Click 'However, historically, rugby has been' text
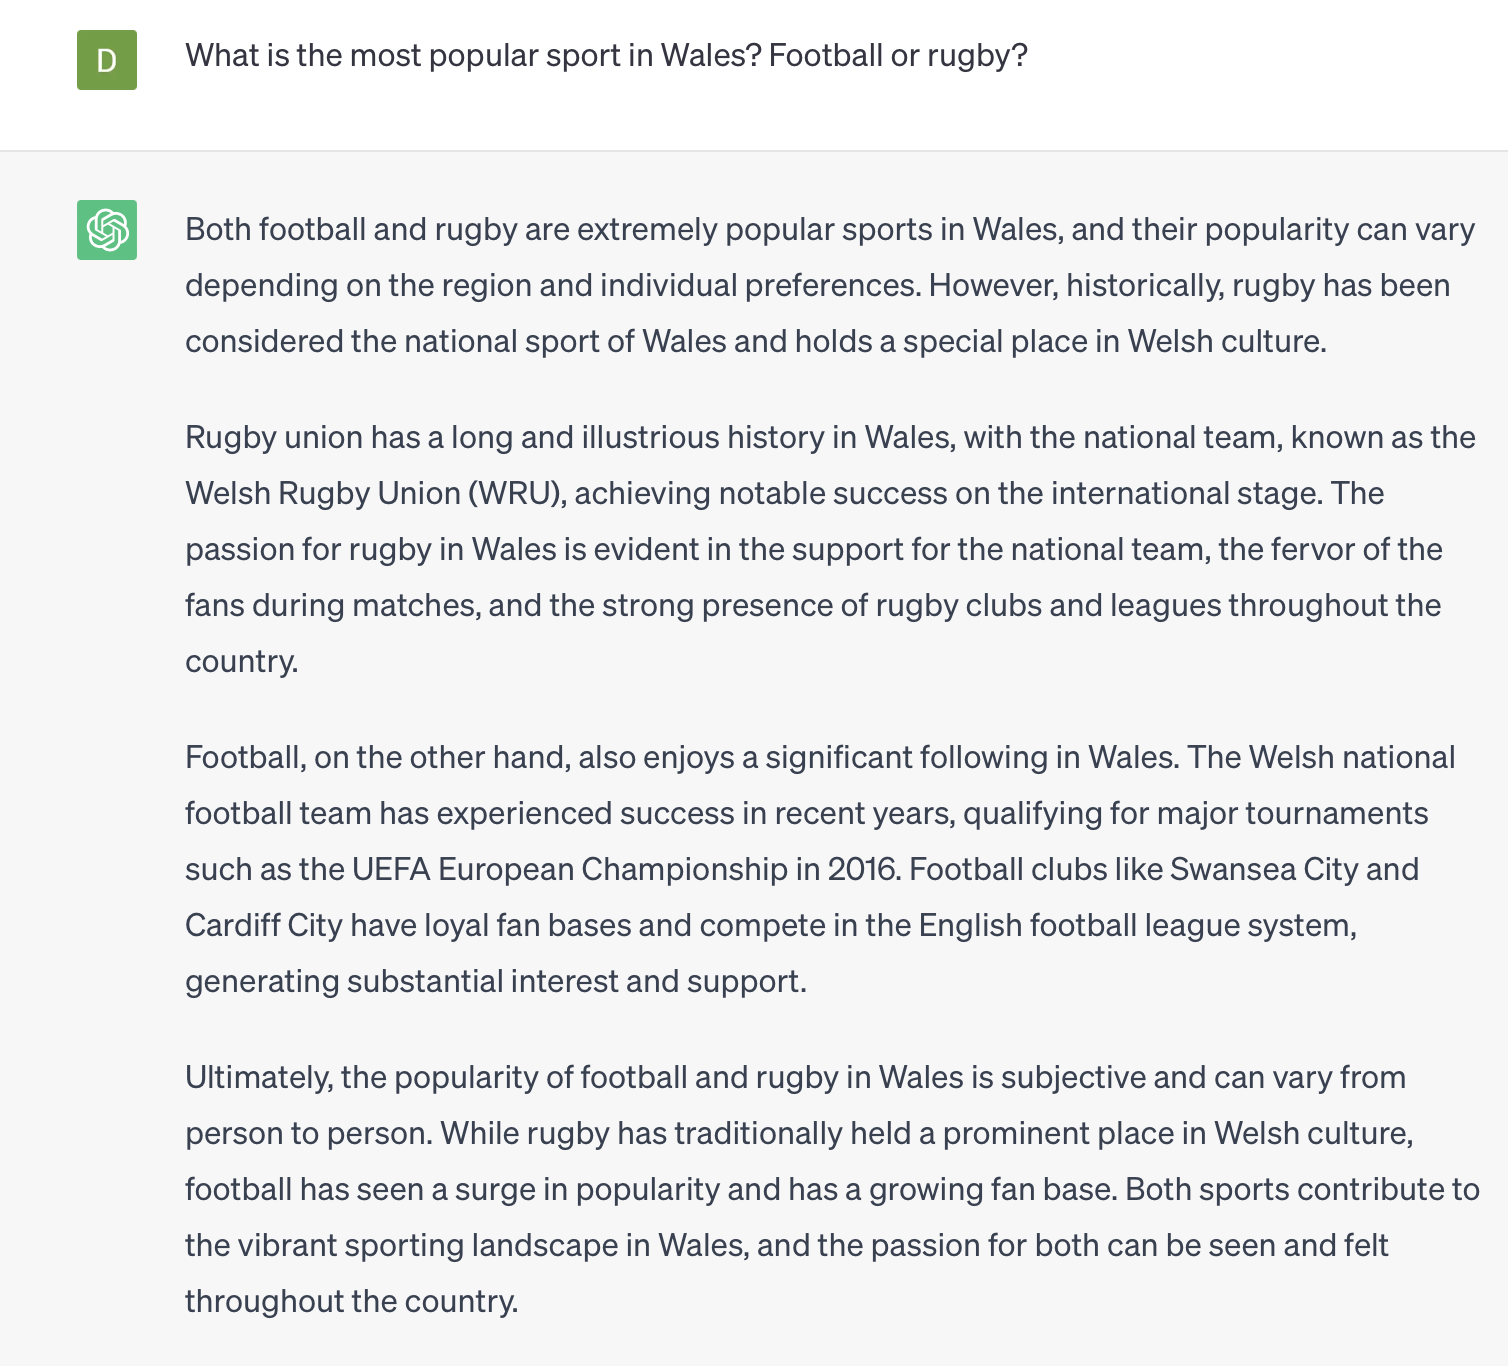The width and height of the screenshot is (1508, 1366). pyautogui.click(x=1189, y=285)
